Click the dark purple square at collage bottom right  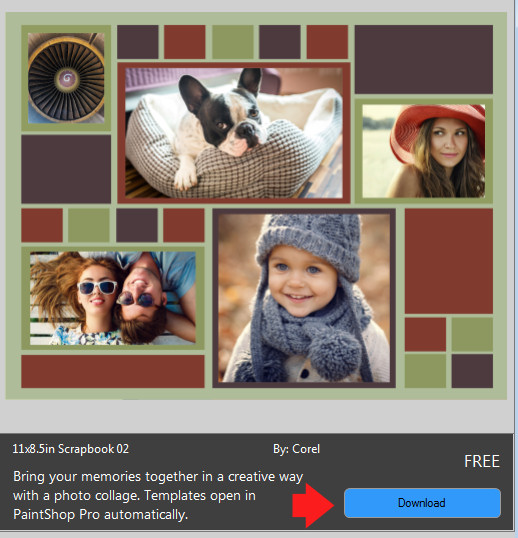(472, 371)
